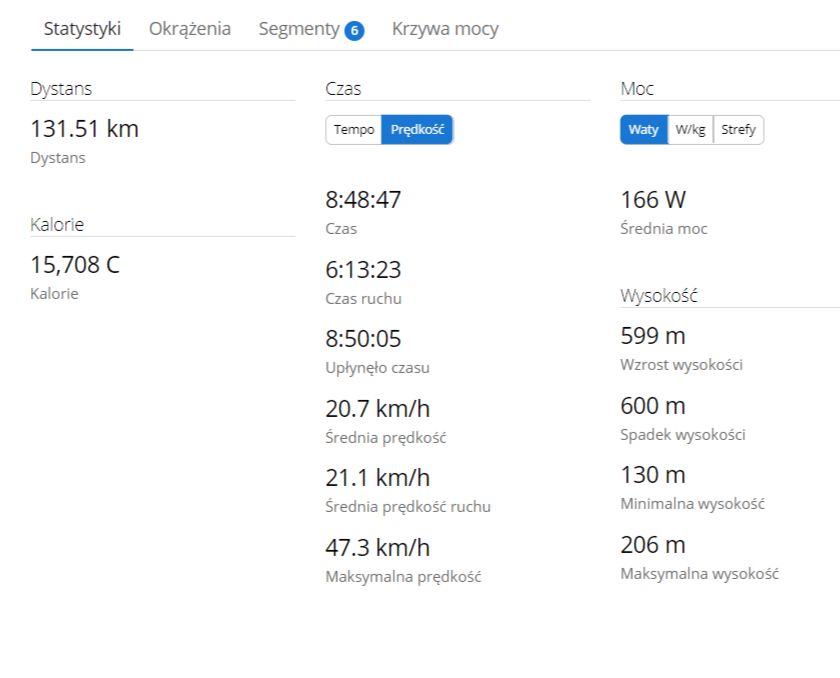
Task: Click the 206 m maximum elevation value
Action: 653,545
